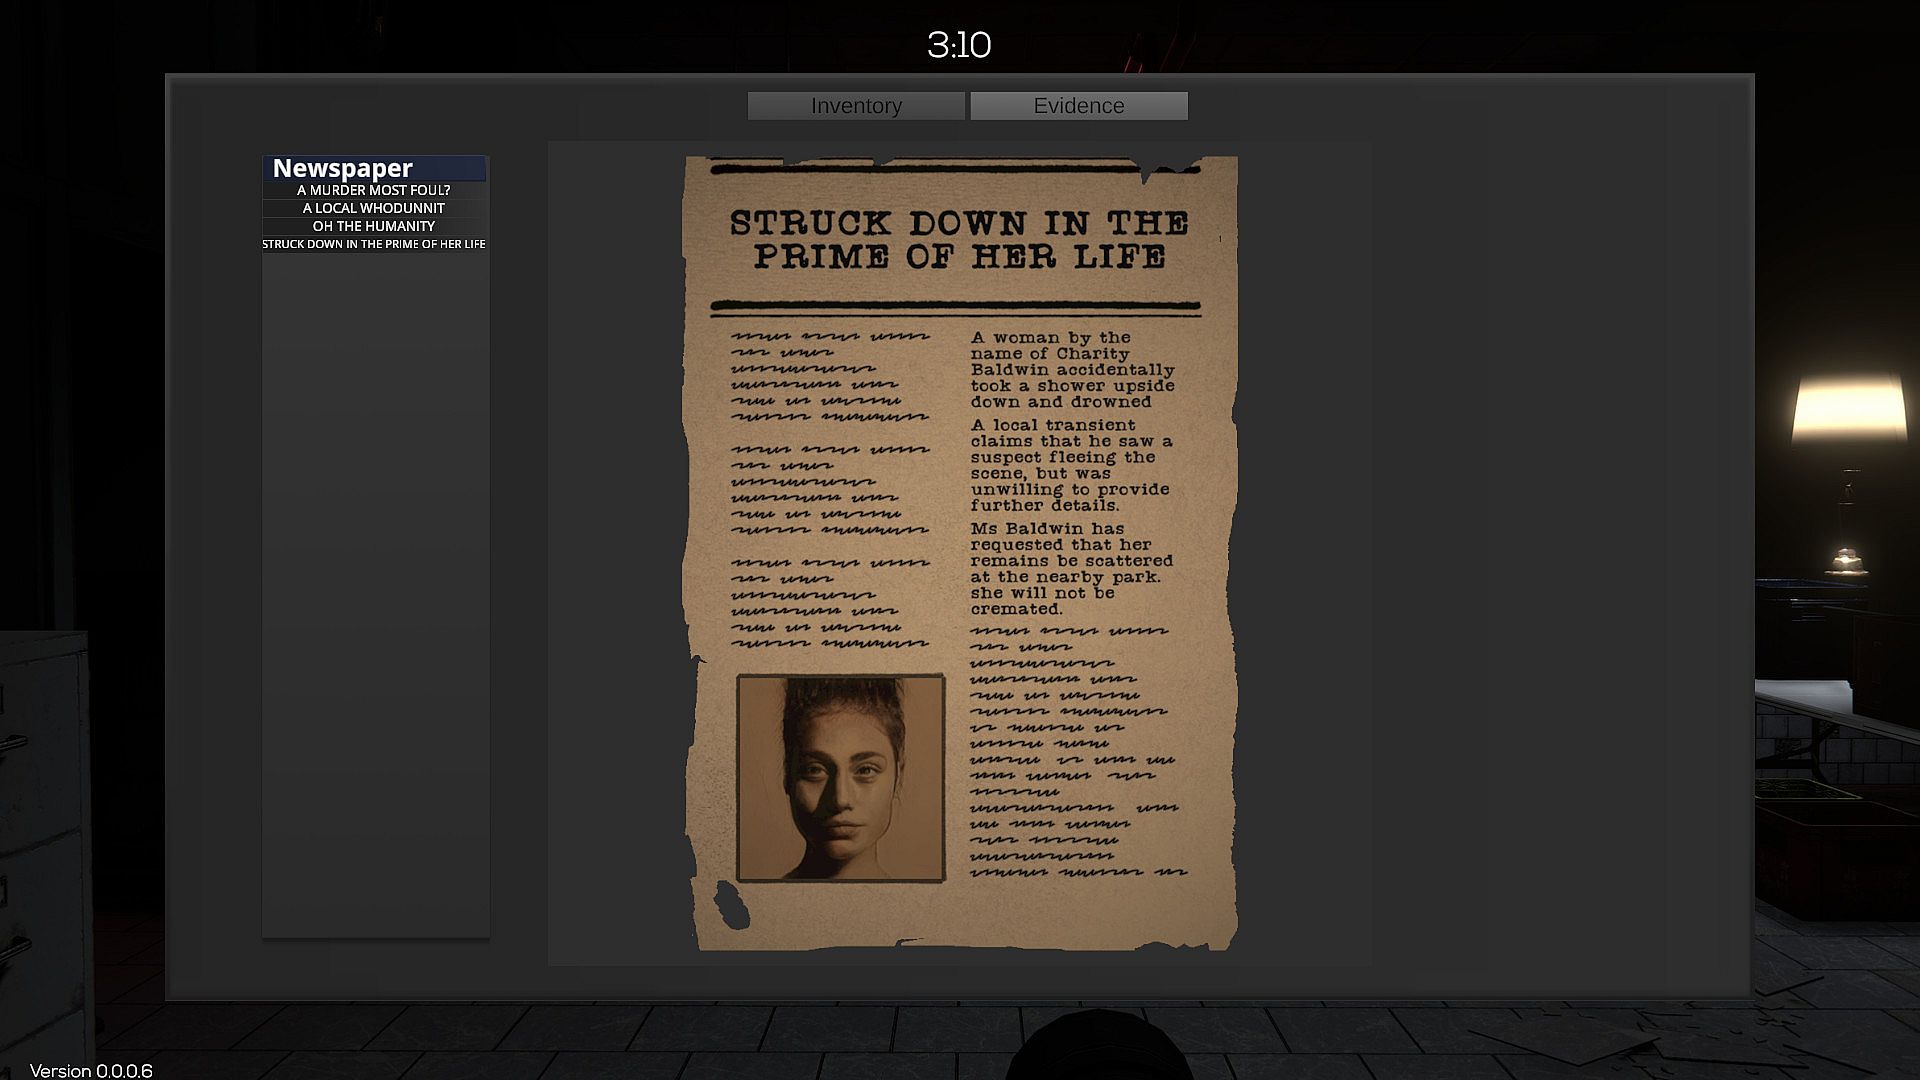Choose the OH THE HUMANITY entry
The height and width of the screenshot is (1080, 1920).
click(373, 226)
